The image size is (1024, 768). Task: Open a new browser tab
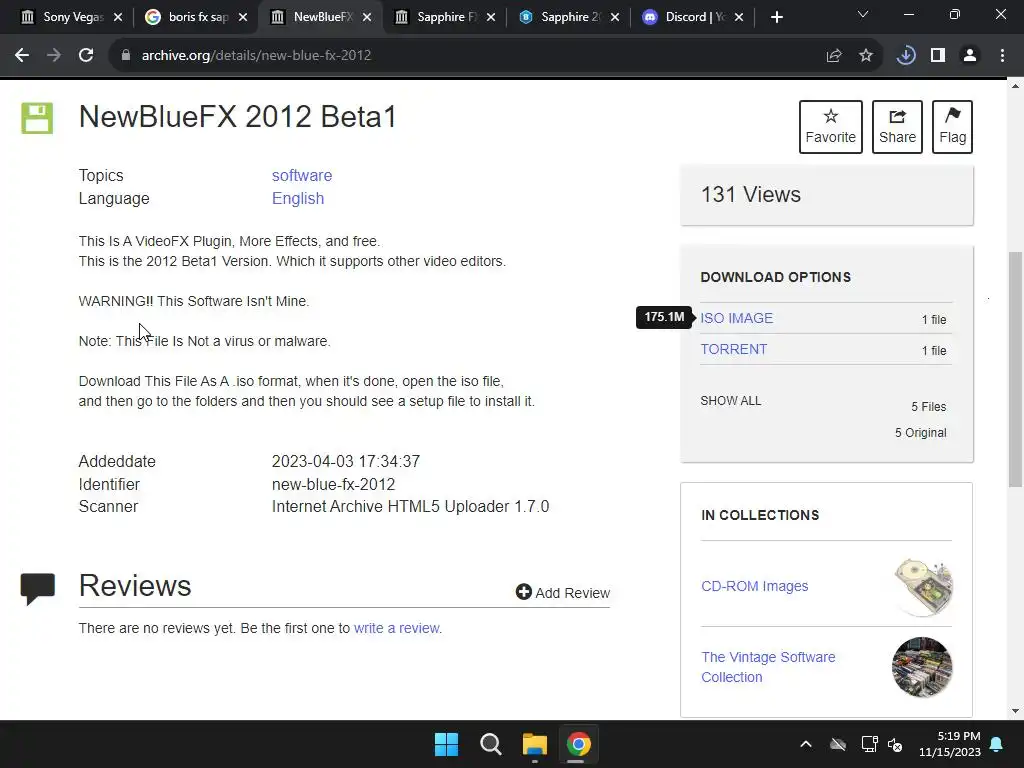pos(776,18)
